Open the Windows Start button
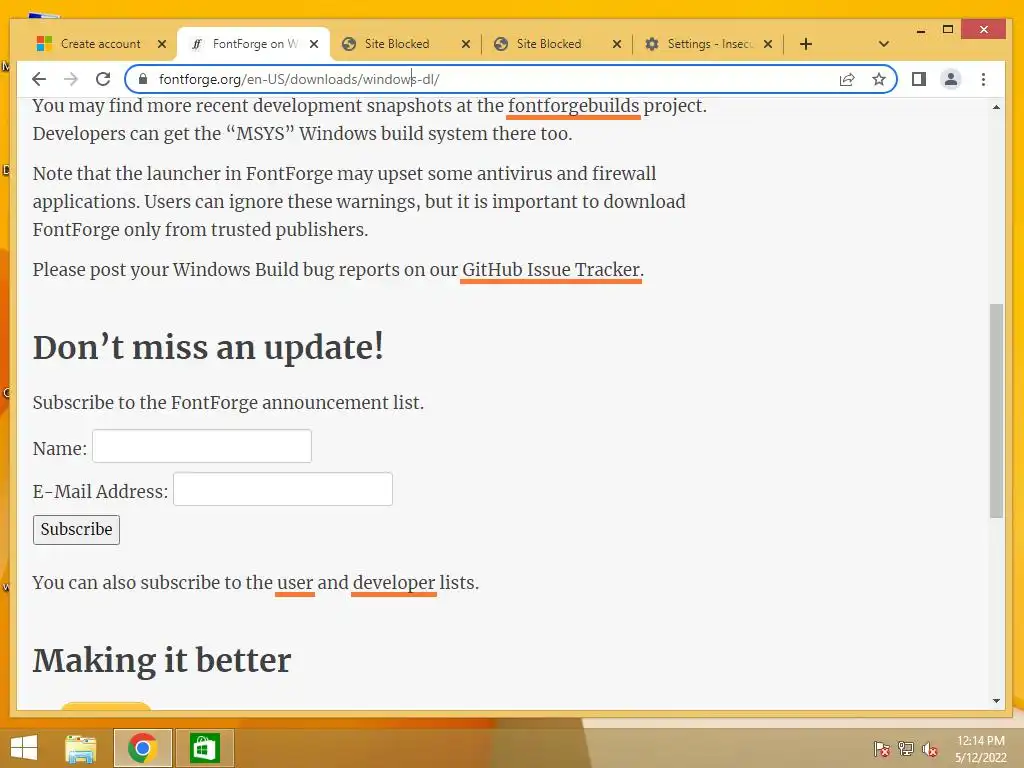Image resolution: width=1024 pixels, height=768 pixels. (x=24, y=748)
